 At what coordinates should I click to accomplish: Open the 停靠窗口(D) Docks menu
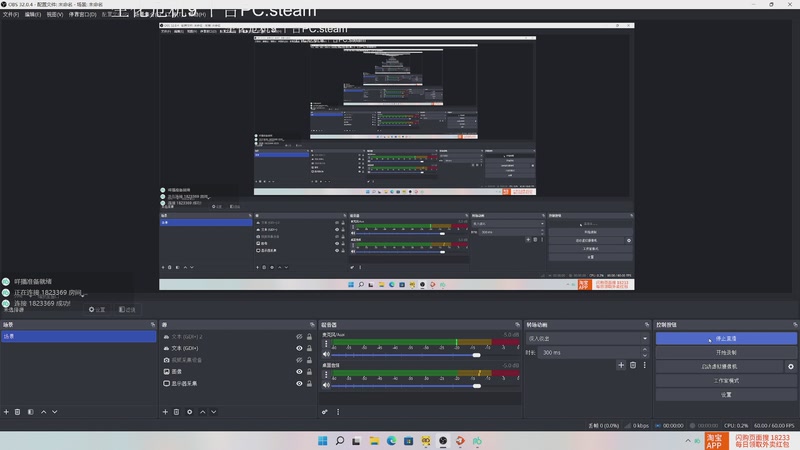82,14
